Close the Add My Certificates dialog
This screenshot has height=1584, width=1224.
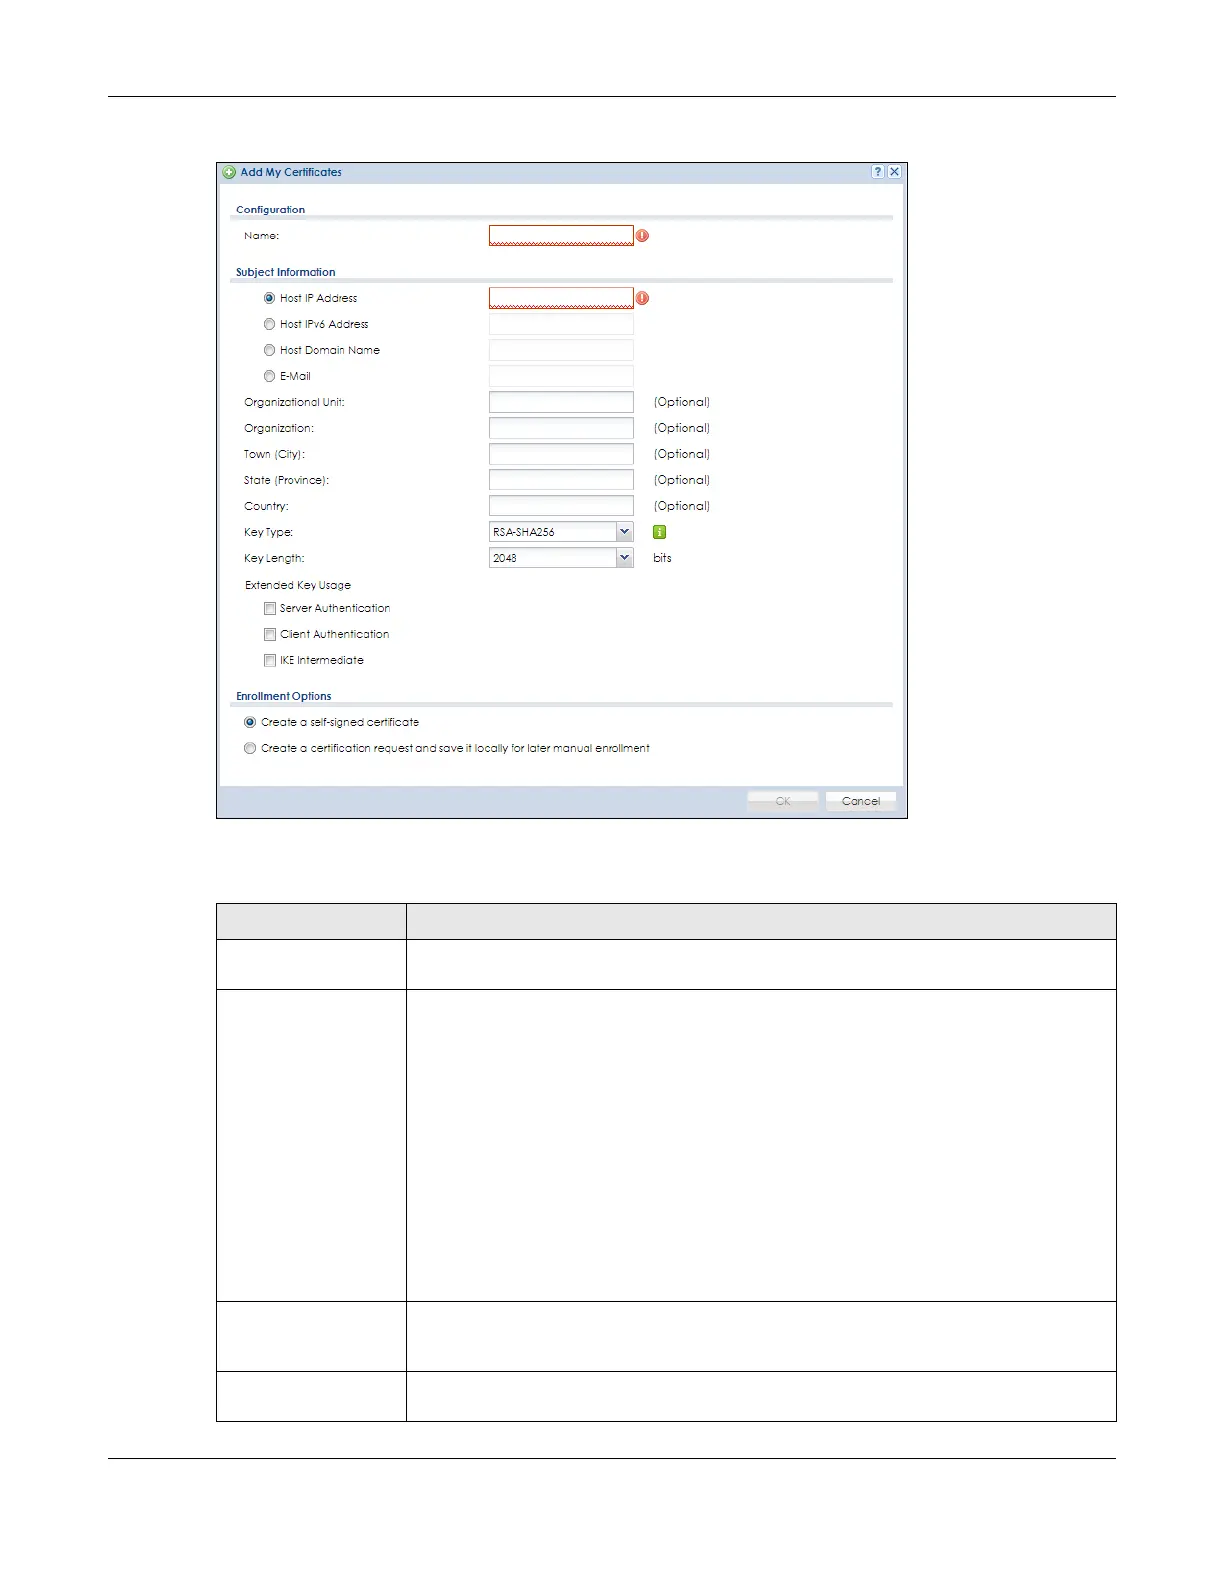[x=895, y=172]
